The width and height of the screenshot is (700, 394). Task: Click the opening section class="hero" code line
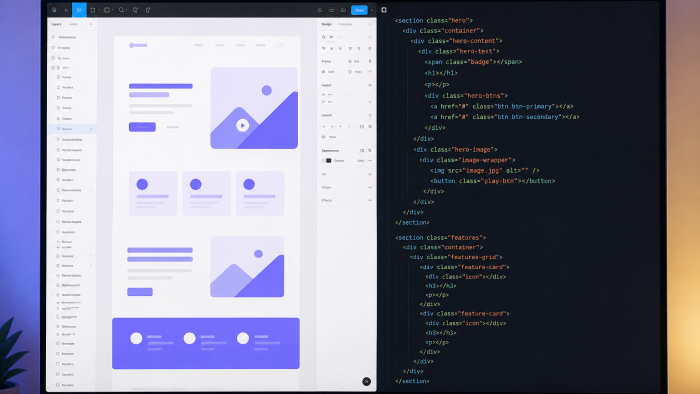tap(433, 21)
